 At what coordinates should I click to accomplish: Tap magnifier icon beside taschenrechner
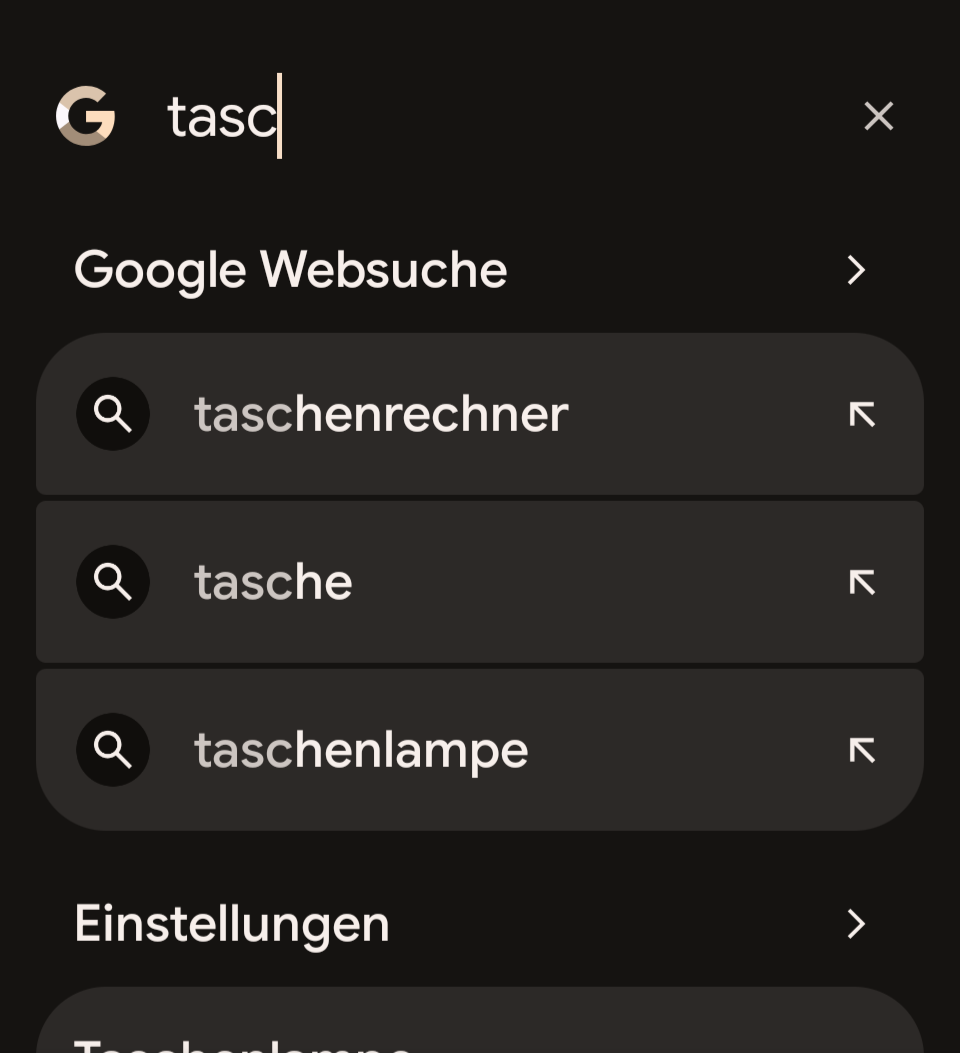(113, 414)
